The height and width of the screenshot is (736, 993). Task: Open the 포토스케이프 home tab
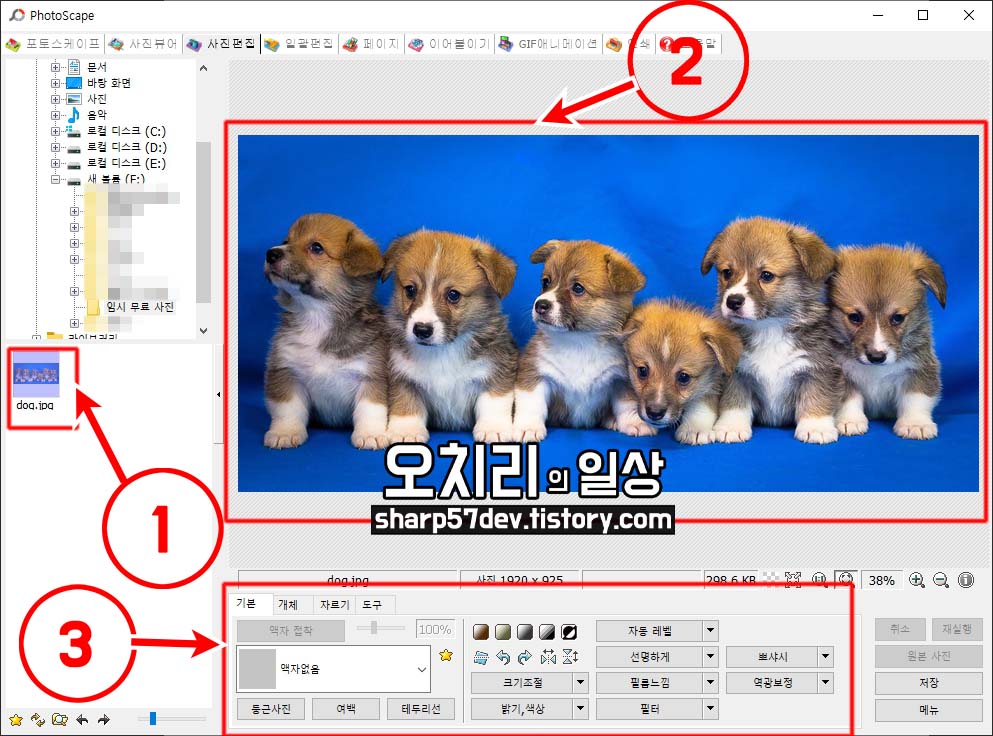point(53,44)
